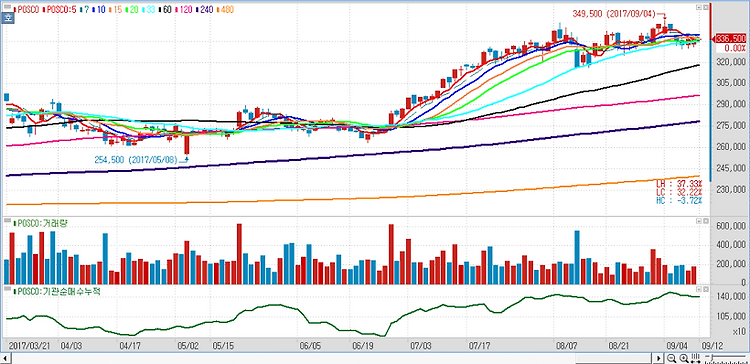This screenshot has height=364, width=750.
Task: Zoom in the chart with plus magnifier
Action: (684, 358)
